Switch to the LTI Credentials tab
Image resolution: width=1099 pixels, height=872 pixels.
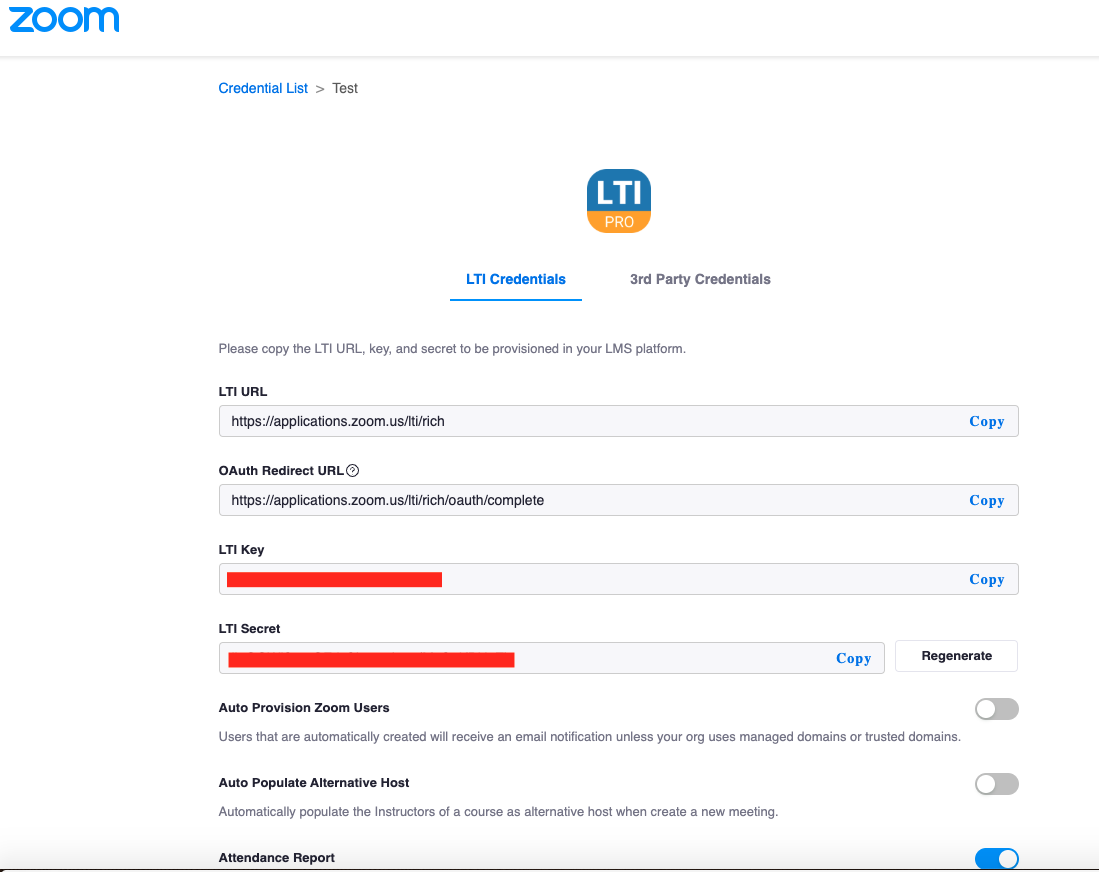[x=516, y=279]
